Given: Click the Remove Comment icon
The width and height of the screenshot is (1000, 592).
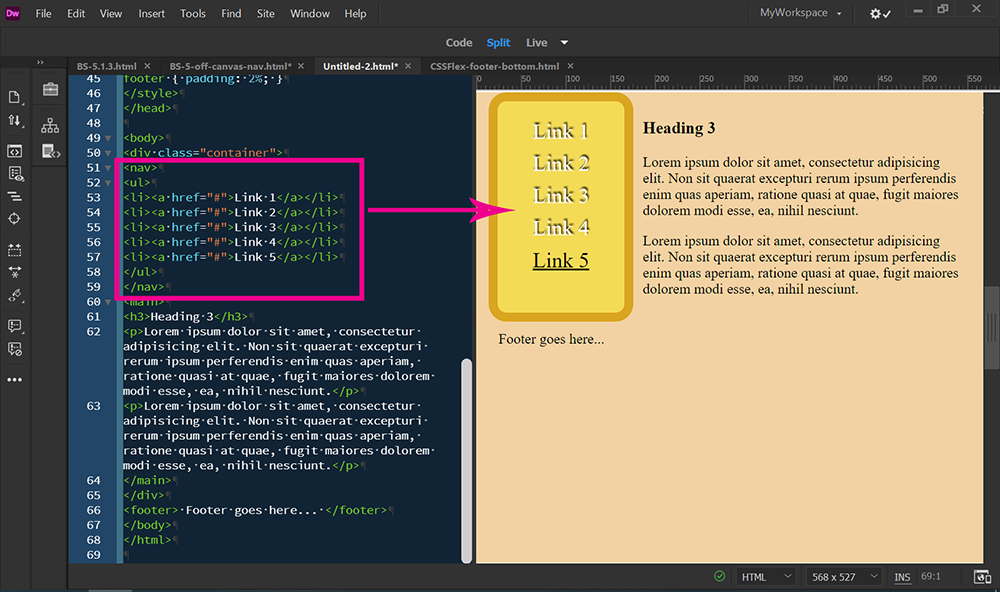Looking at the screenshot, I should tap(13, 350).
